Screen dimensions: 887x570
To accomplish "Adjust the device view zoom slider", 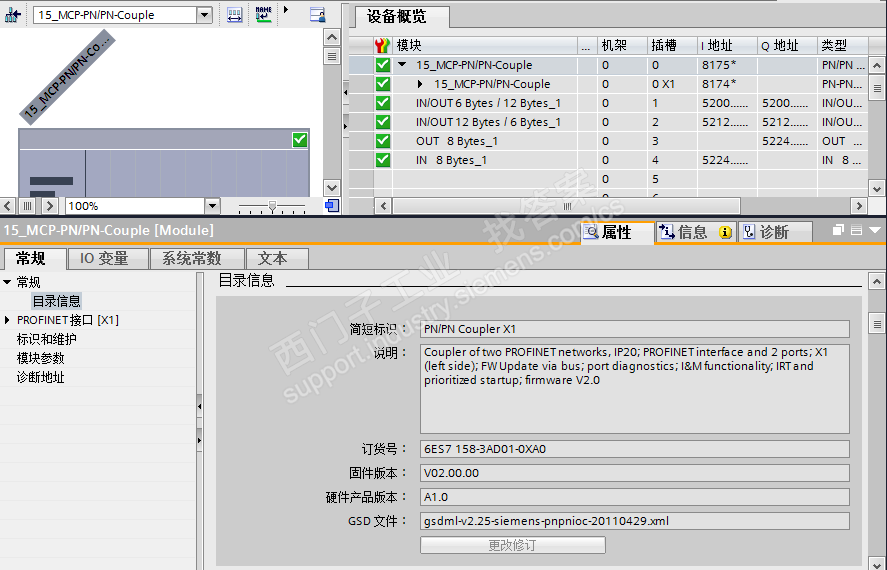I will tap(272, 206).
